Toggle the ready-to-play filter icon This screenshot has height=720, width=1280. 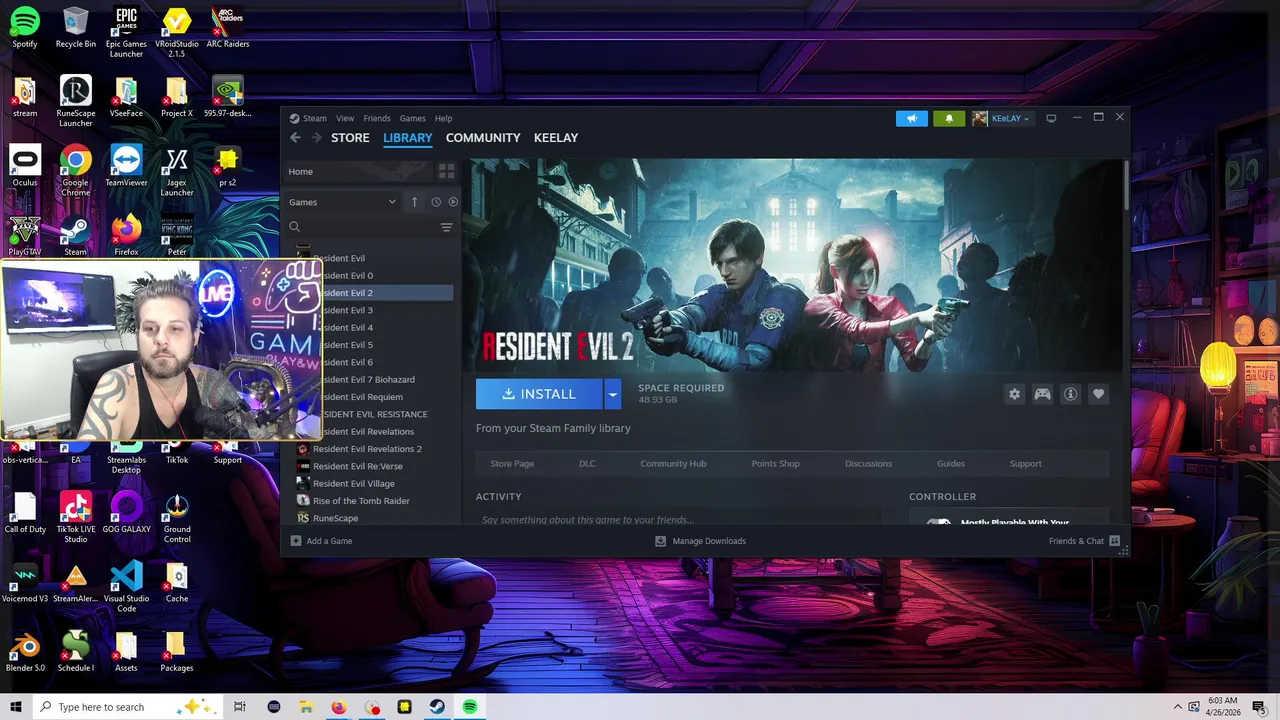(453, 202)
